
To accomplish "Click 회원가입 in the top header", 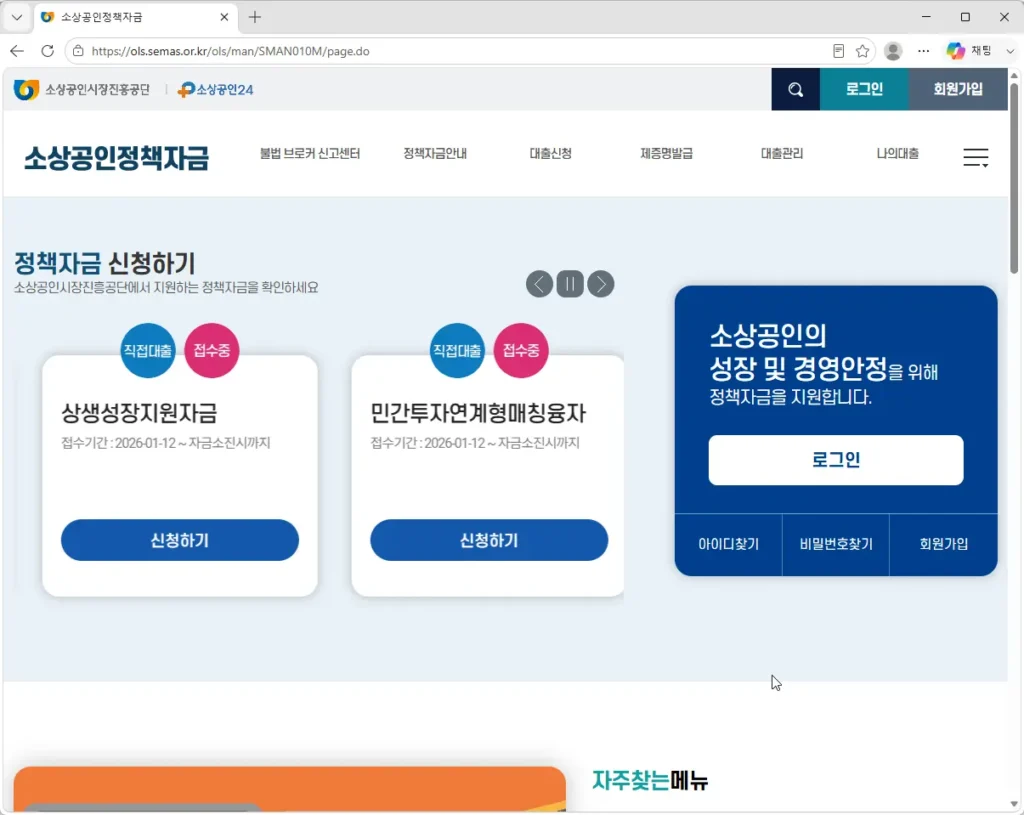I will (958, 89).
